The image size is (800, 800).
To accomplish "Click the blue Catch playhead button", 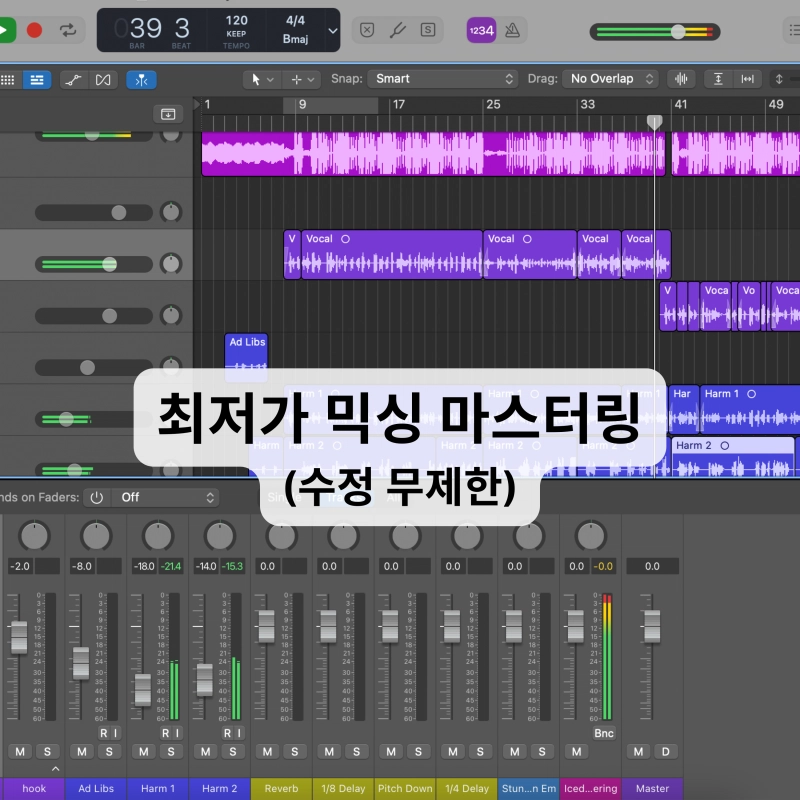I will click(141, 79).
